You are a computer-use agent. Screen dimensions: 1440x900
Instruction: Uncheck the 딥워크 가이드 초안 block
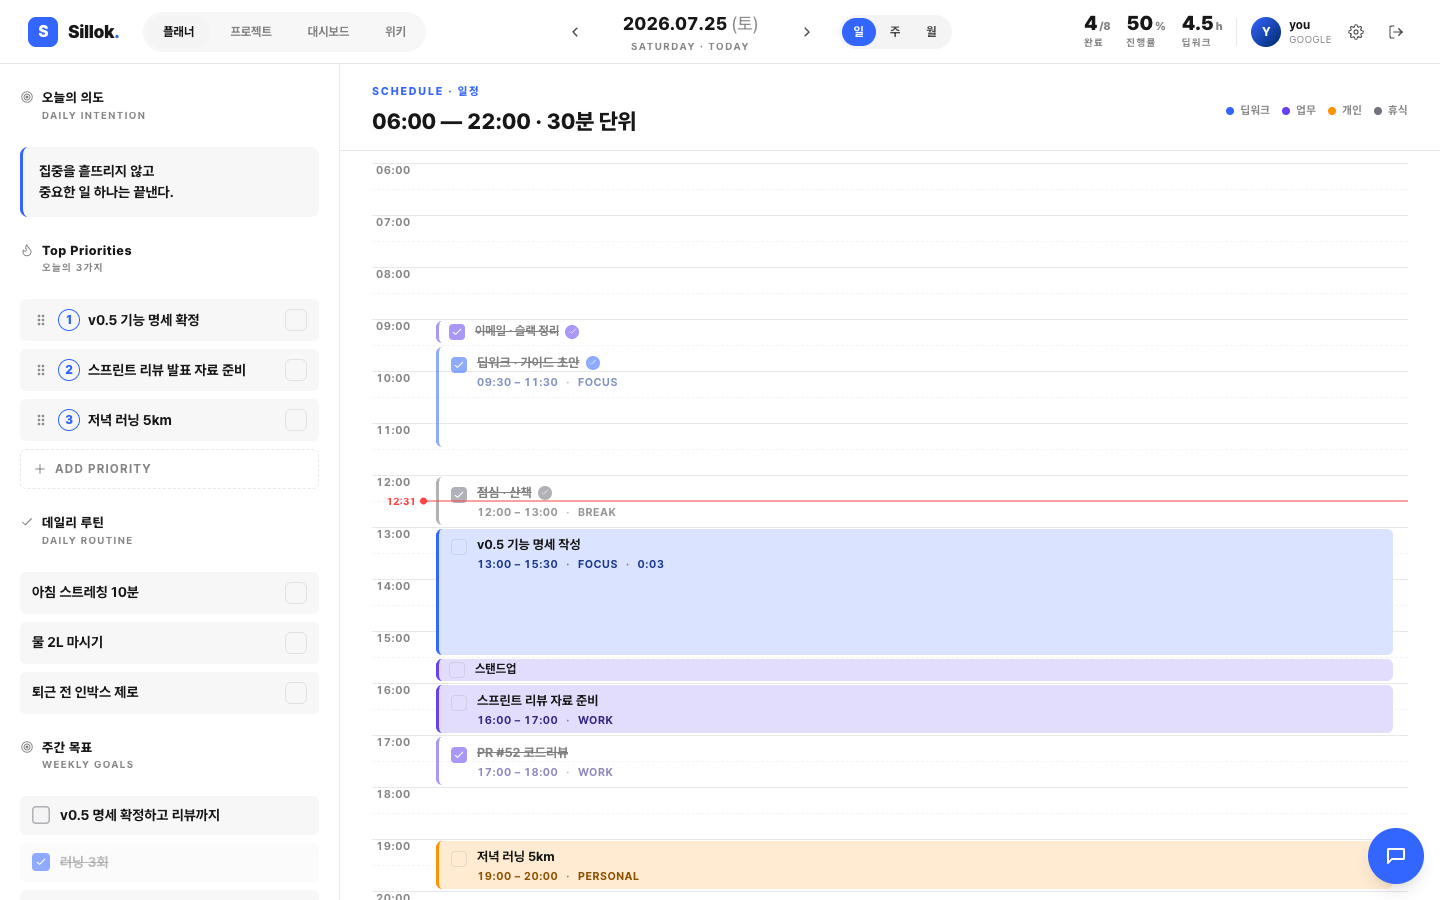(459, 365)
